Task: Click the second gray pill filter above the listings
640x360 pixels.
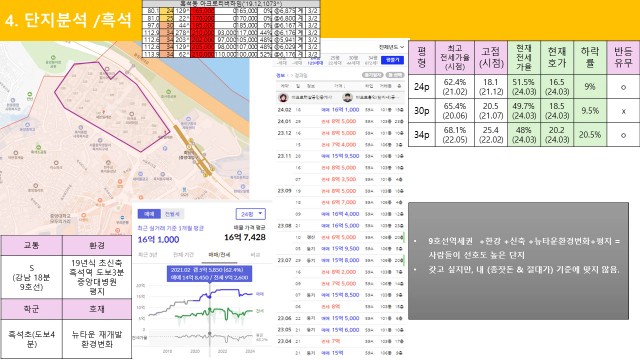Action: click(395, 75)
